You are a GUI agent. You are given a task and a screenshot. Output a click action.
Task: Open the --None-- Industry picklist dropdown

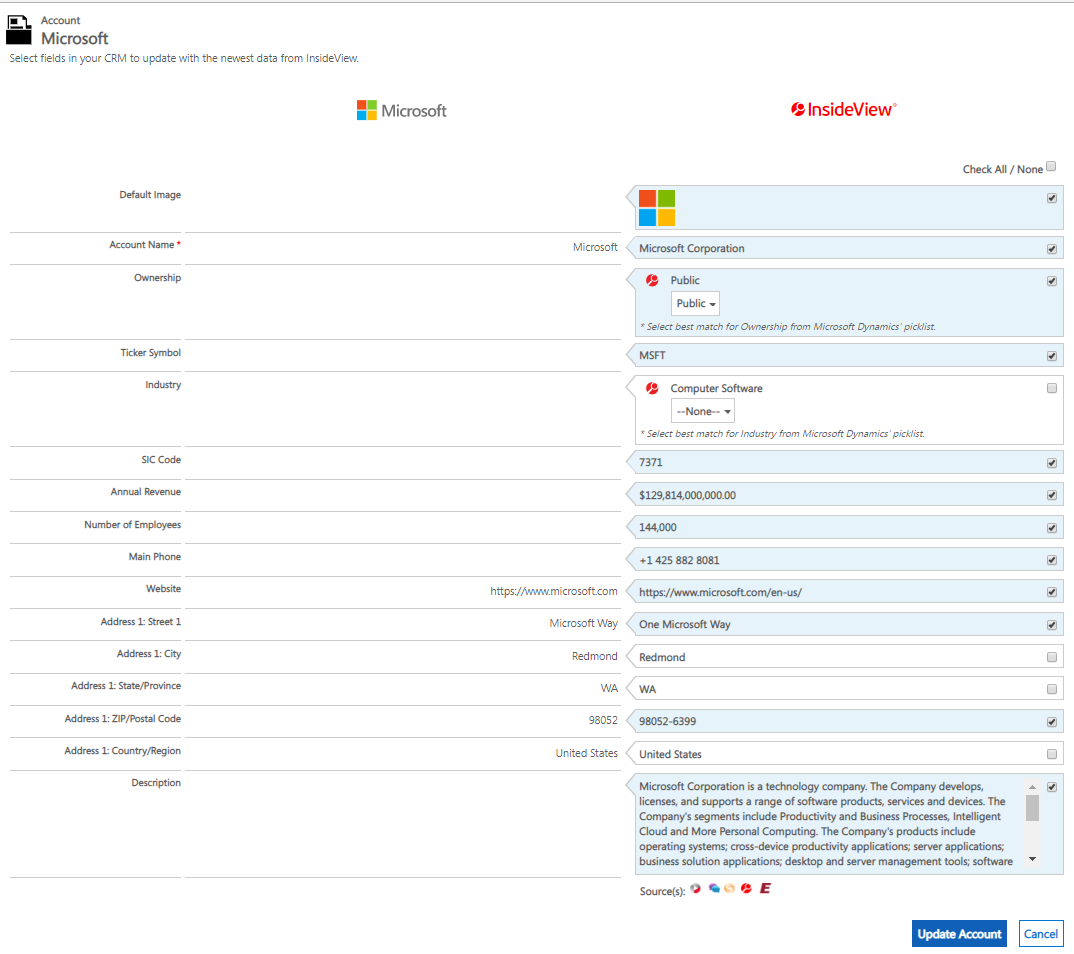702,410
